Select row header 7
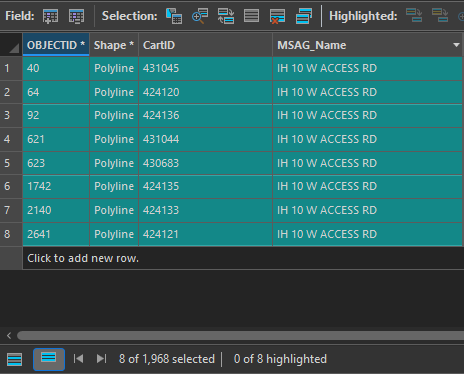 coord(11,210)
